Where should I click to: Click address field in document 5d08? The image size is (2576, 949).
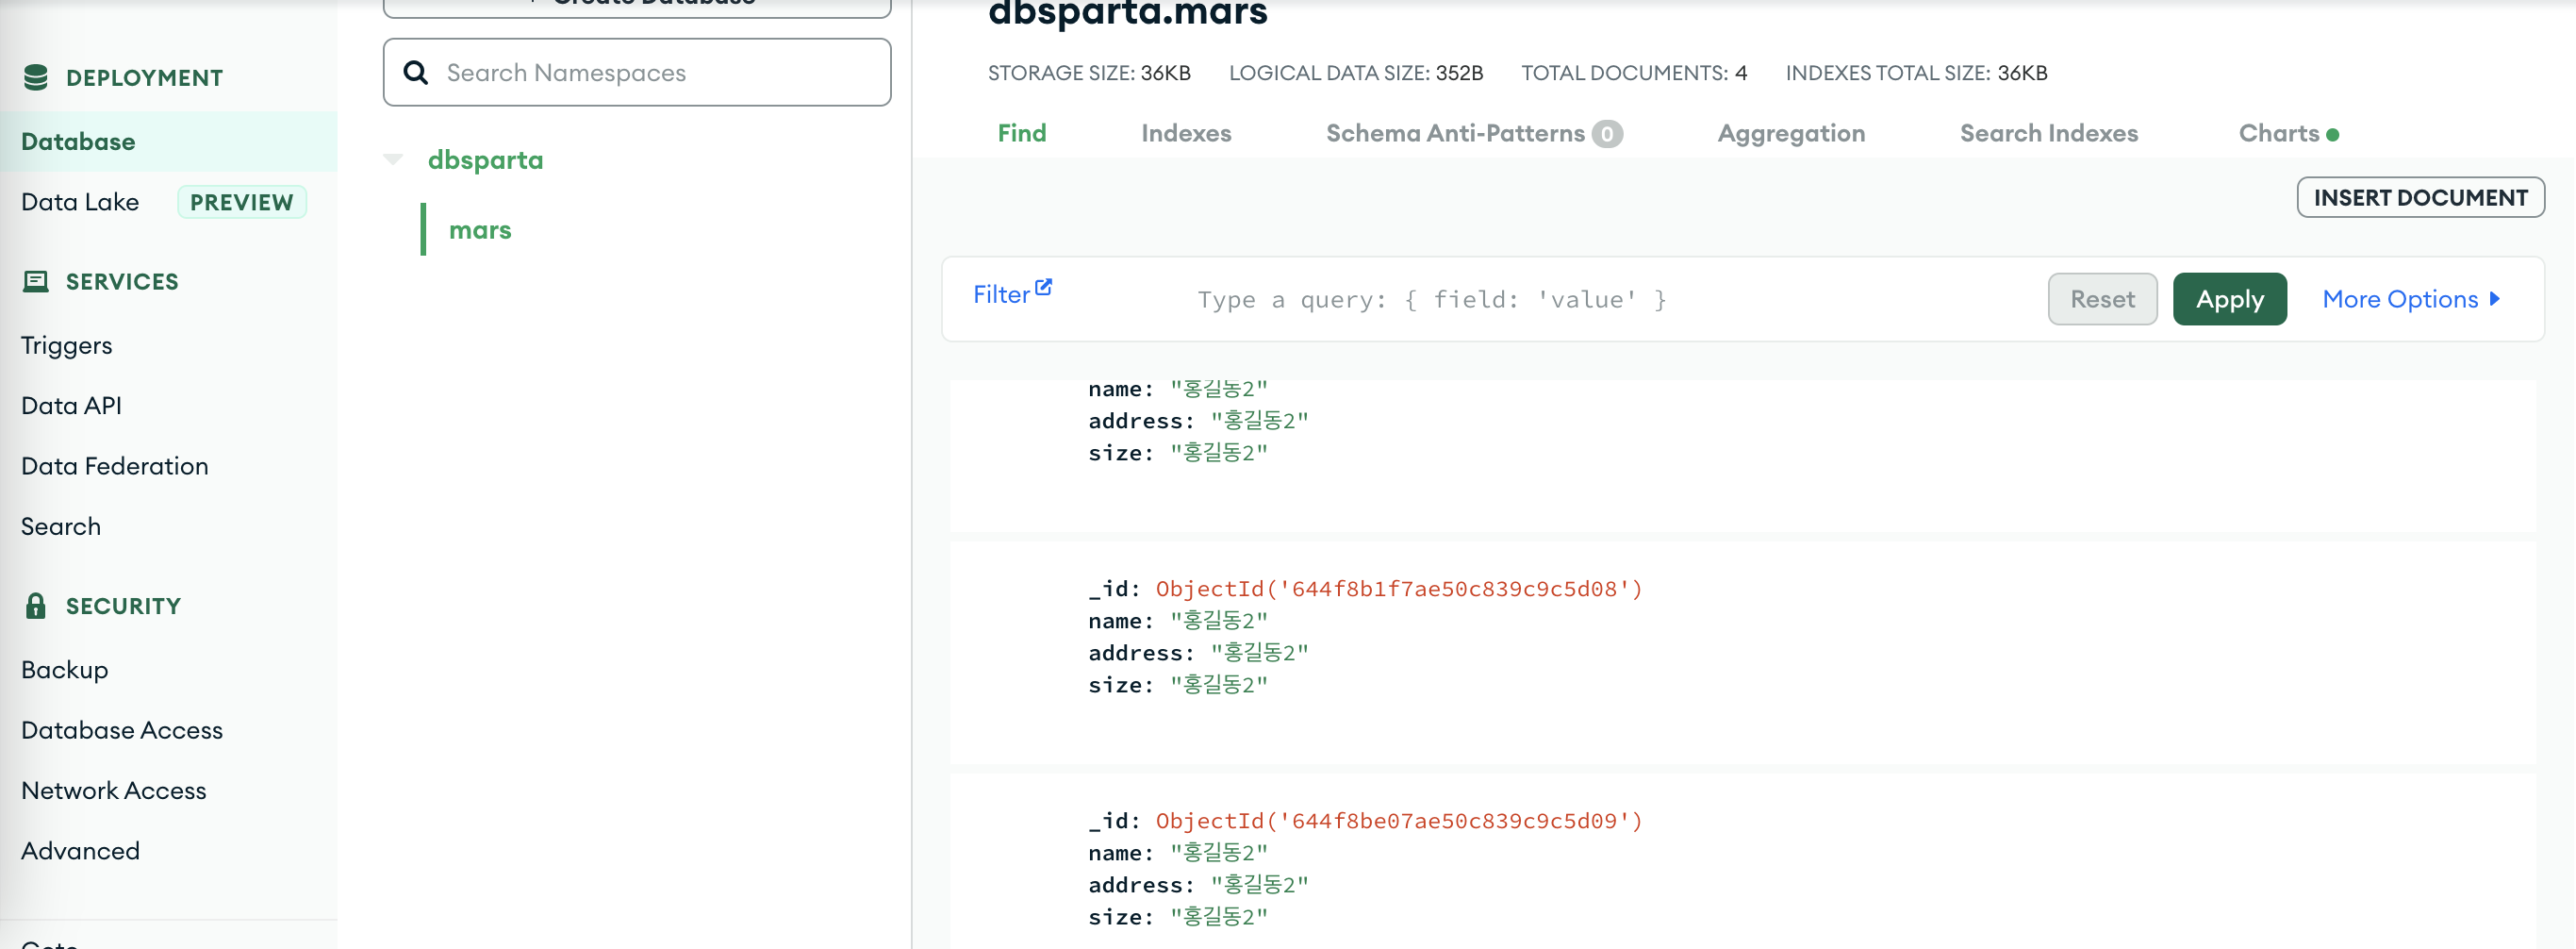1198,653
